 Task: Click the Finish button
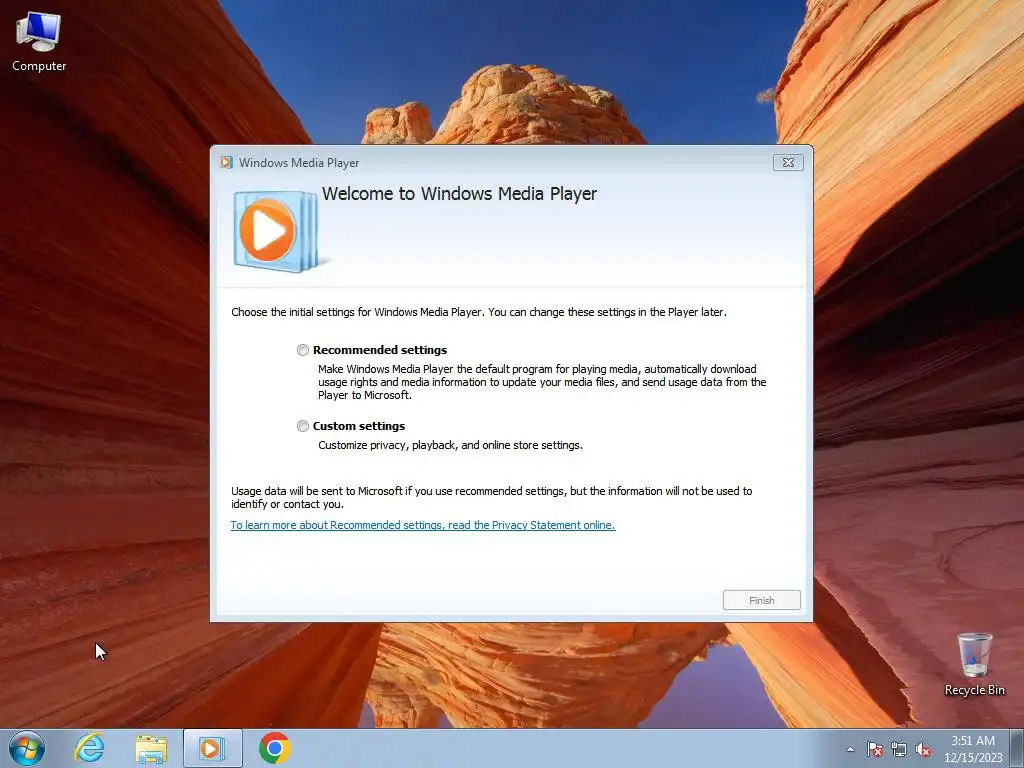pyautogui.click(x=761, y=600)
